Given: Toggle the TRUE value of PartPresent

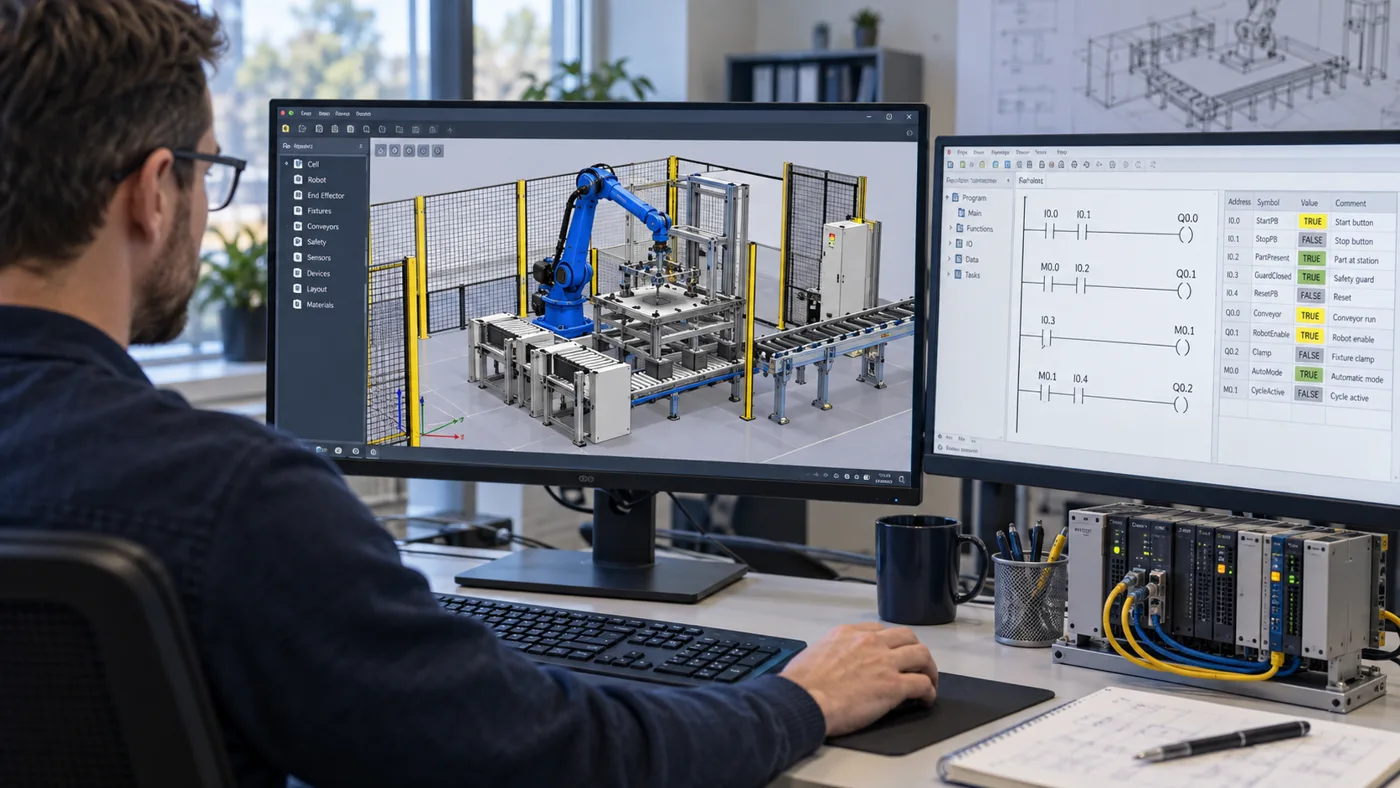Looking at the screenshot, I should click(x=1311, y=258).
